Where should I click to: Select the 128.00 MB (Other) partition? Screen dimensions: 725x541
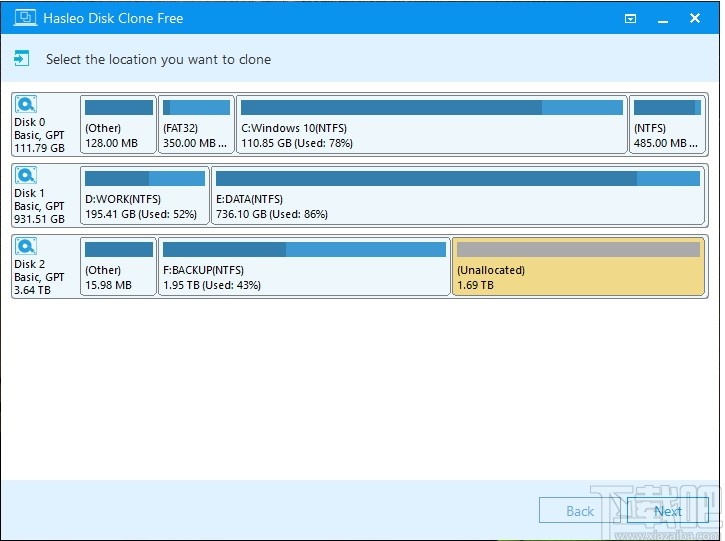[x=118, y=124]
